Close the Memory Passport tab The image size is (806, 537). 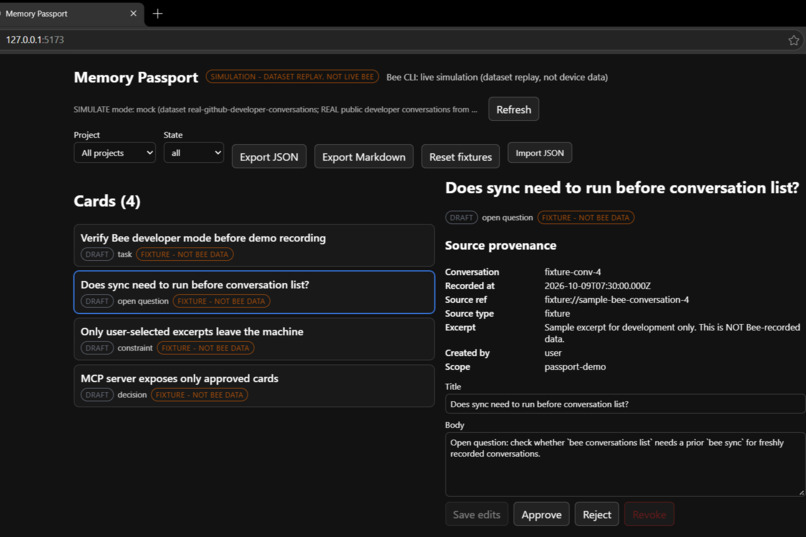(x=134, y=13)
